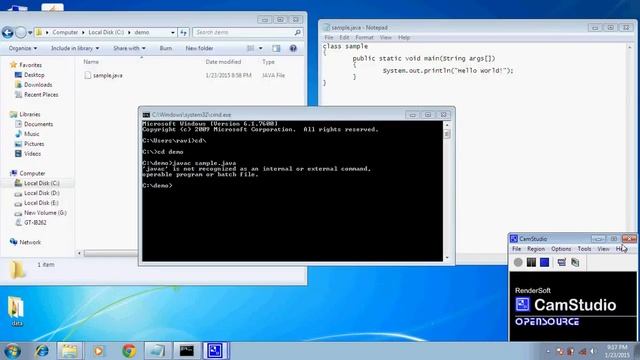Click Explorer refresh button

(183, 32)
